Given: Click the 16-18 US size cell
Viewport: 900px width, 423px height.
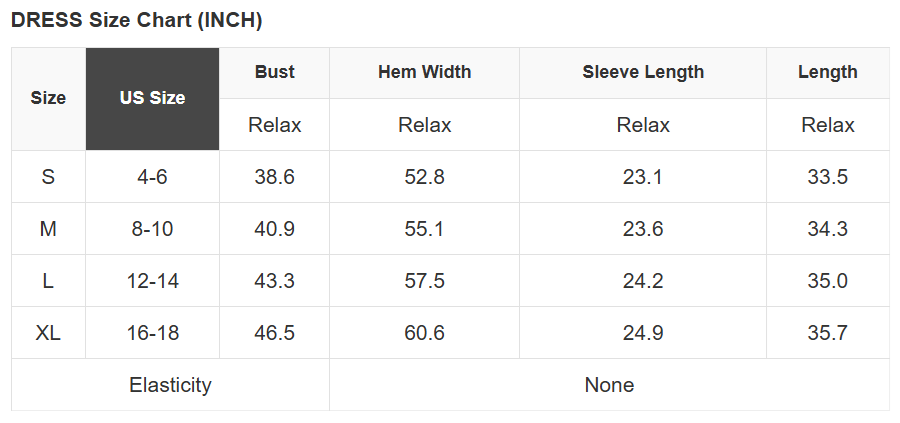Looking at the screenshot, I should tap(152, 333).
